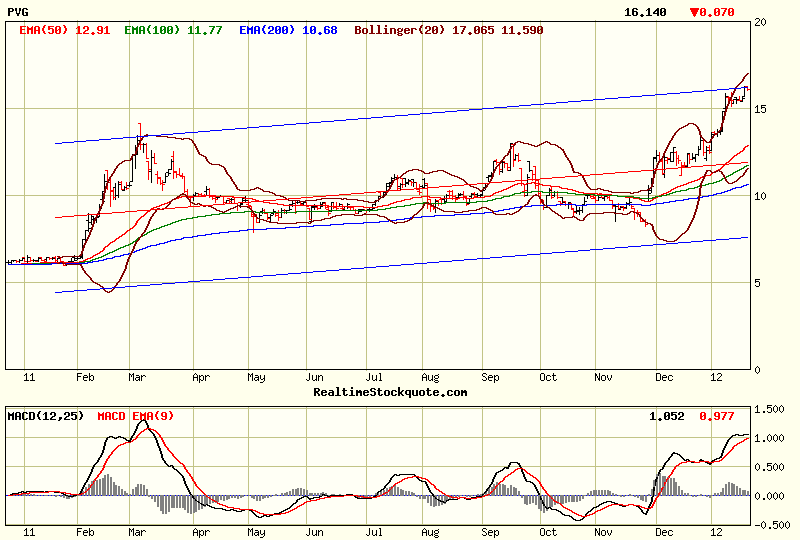Select the Jun marker on price chart axis

314,378
